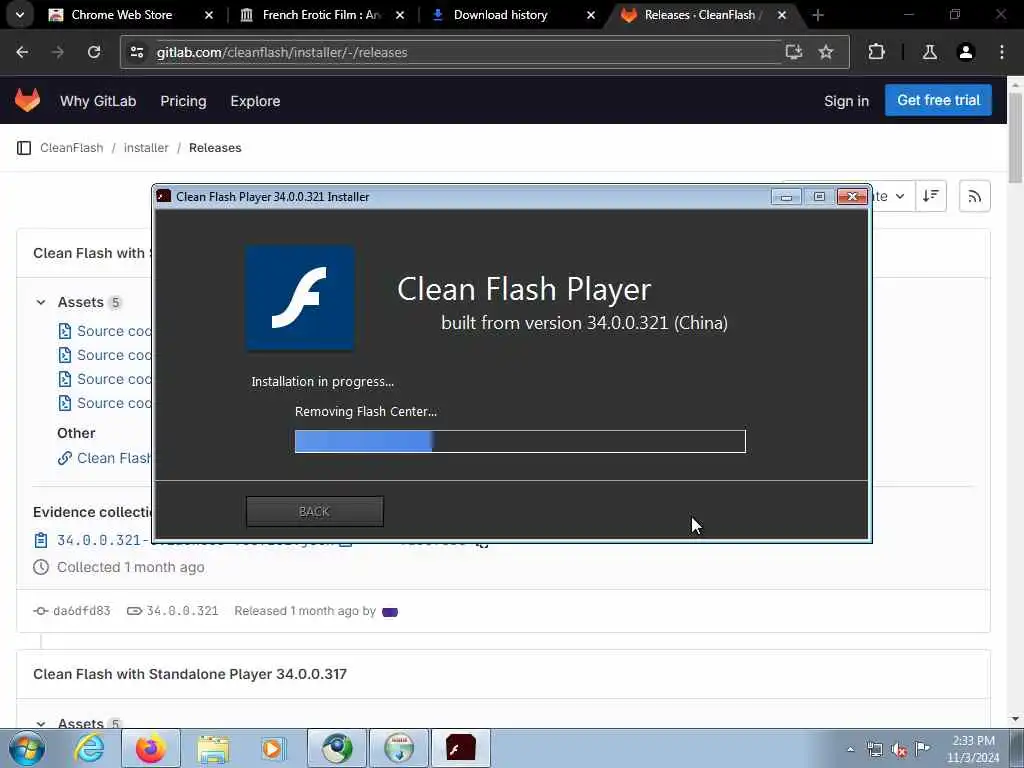Close the Download history tab
This screenshot has width=1024, height=768.
pyautogui.click(x=591, y=14)
